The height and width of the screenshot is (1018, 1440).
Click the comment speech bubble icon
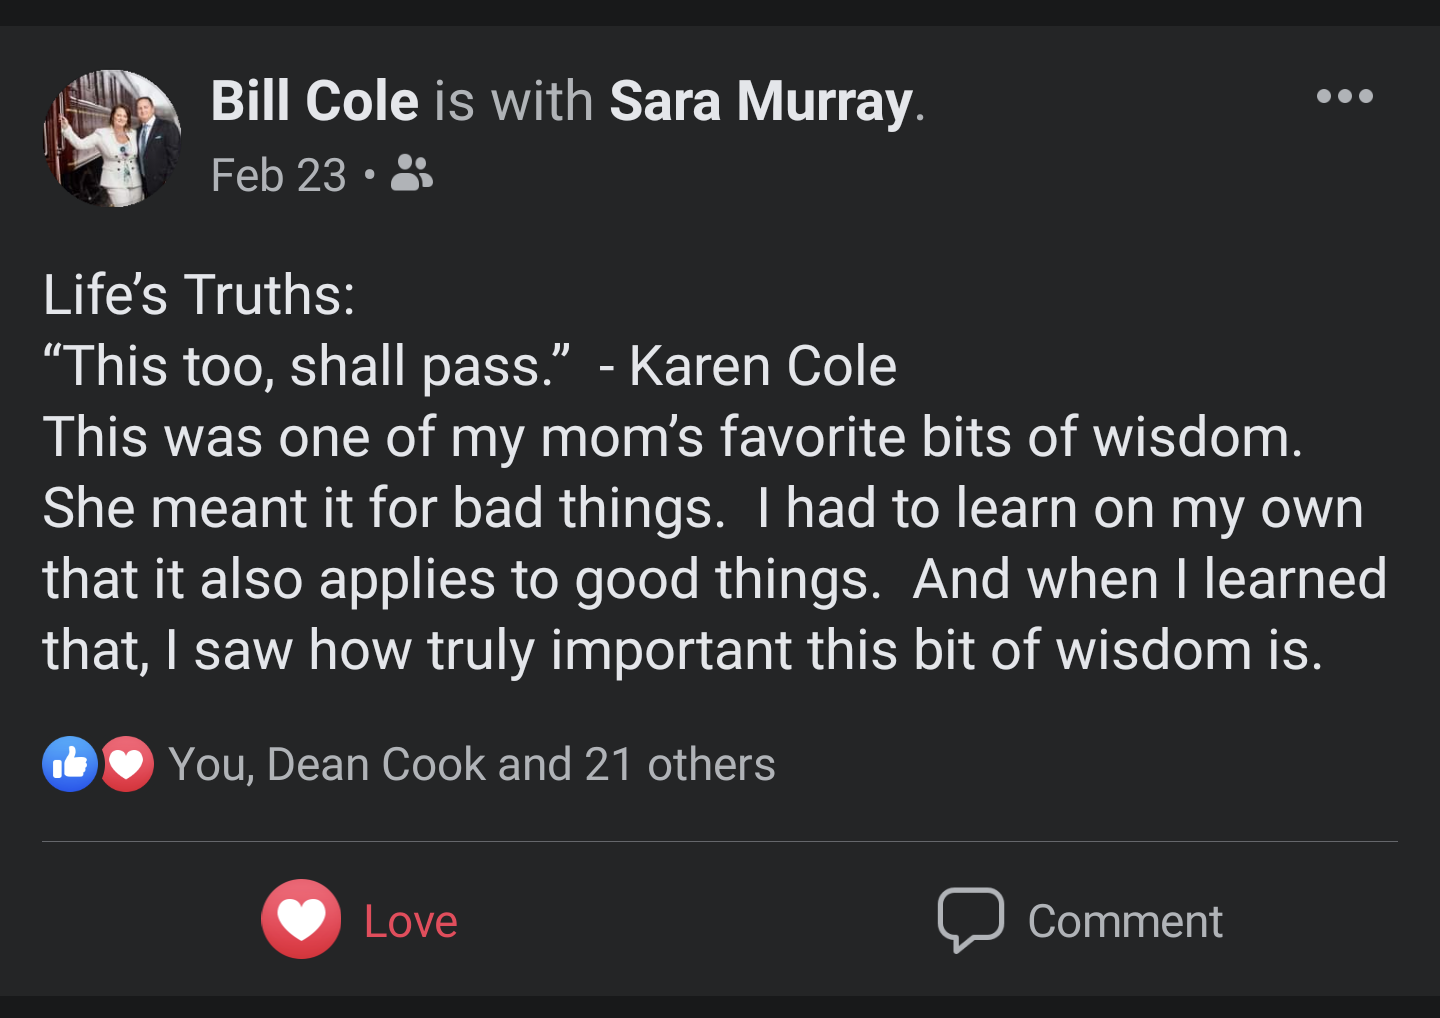970,919
